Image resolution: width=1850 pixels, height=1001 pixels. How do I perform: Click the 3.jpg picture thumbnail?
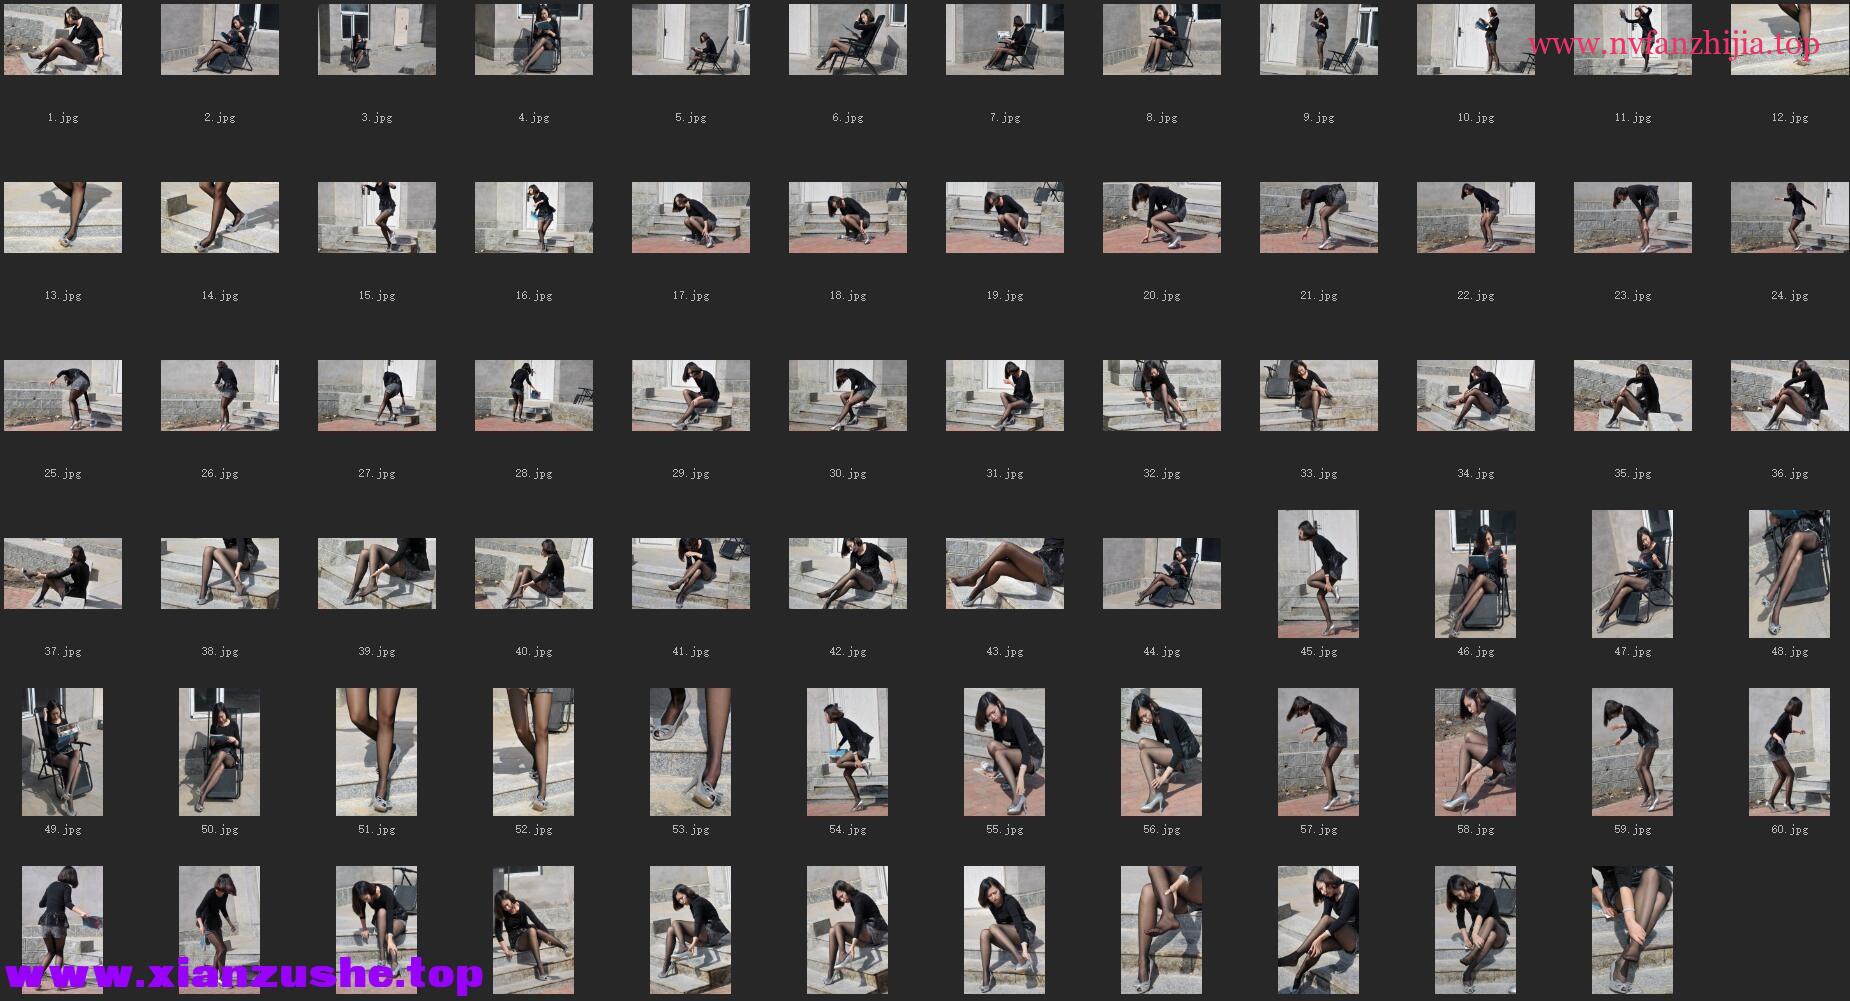377,39
